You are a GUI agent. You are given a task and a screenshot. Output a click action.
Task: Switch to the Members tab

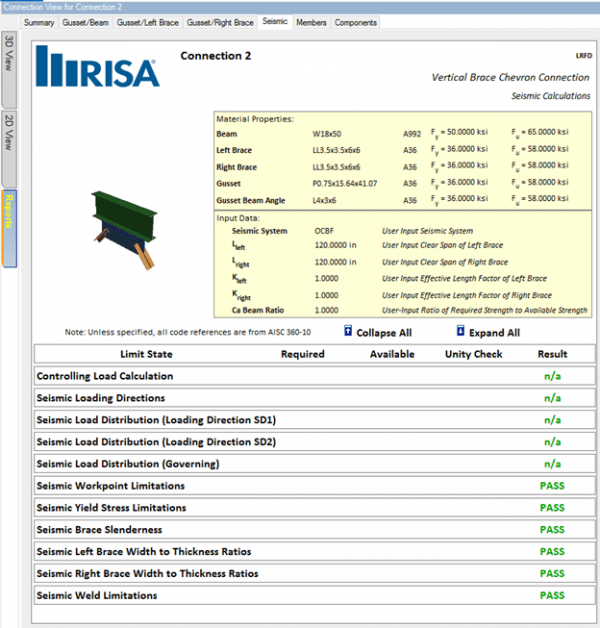(x=311, y=22)
